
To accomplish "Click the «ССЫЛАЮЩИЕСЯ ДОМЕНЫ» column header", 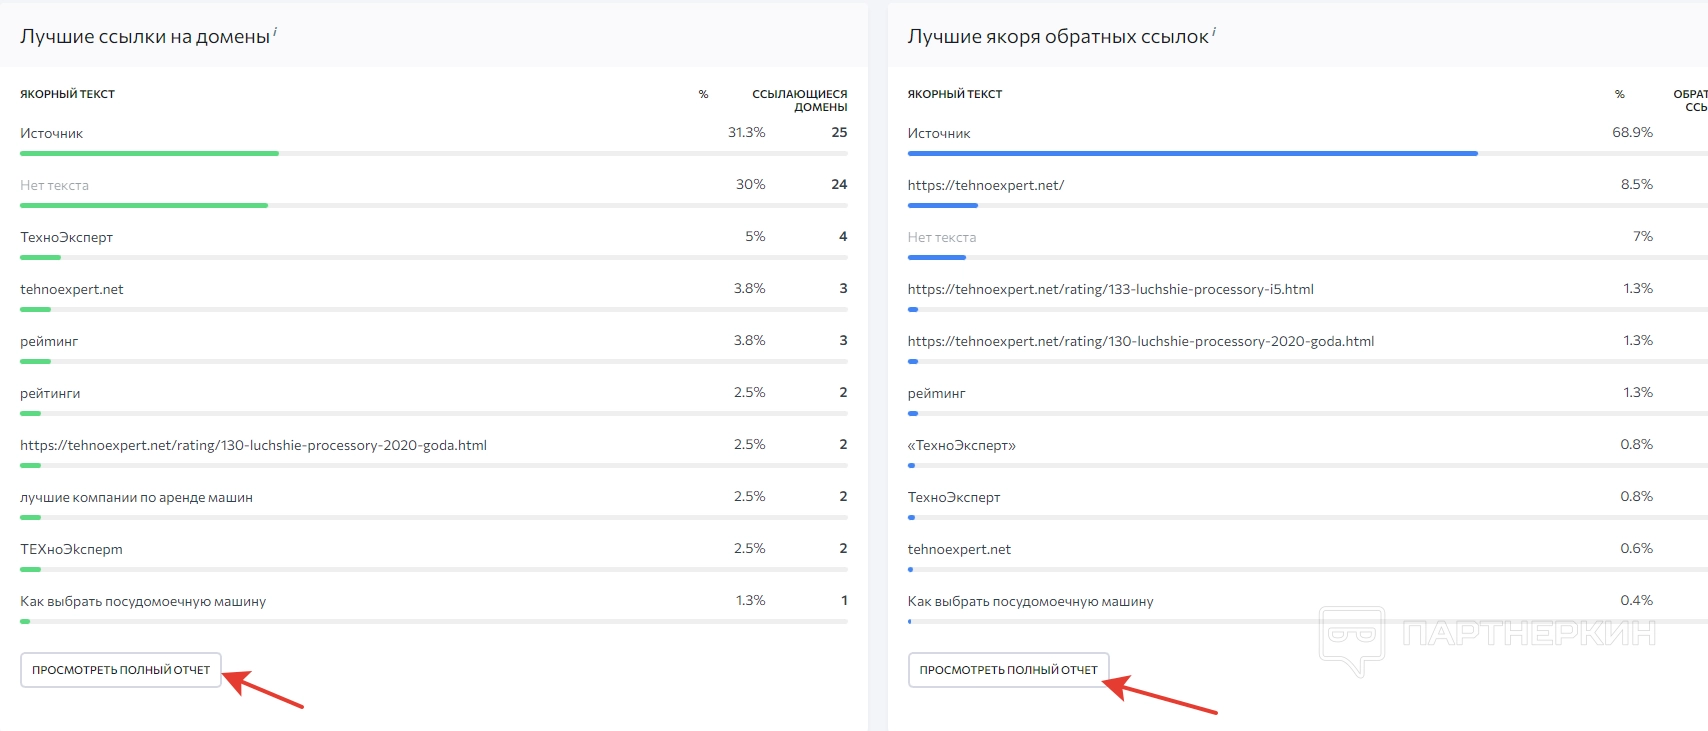I will (799, 100).
